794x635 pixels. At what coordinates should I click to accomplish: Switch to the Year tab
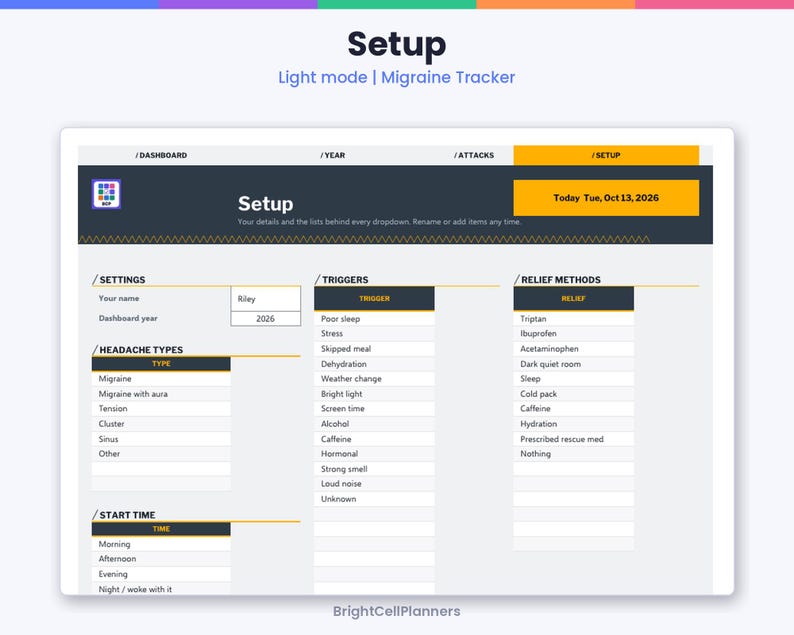tap(333, 155)
